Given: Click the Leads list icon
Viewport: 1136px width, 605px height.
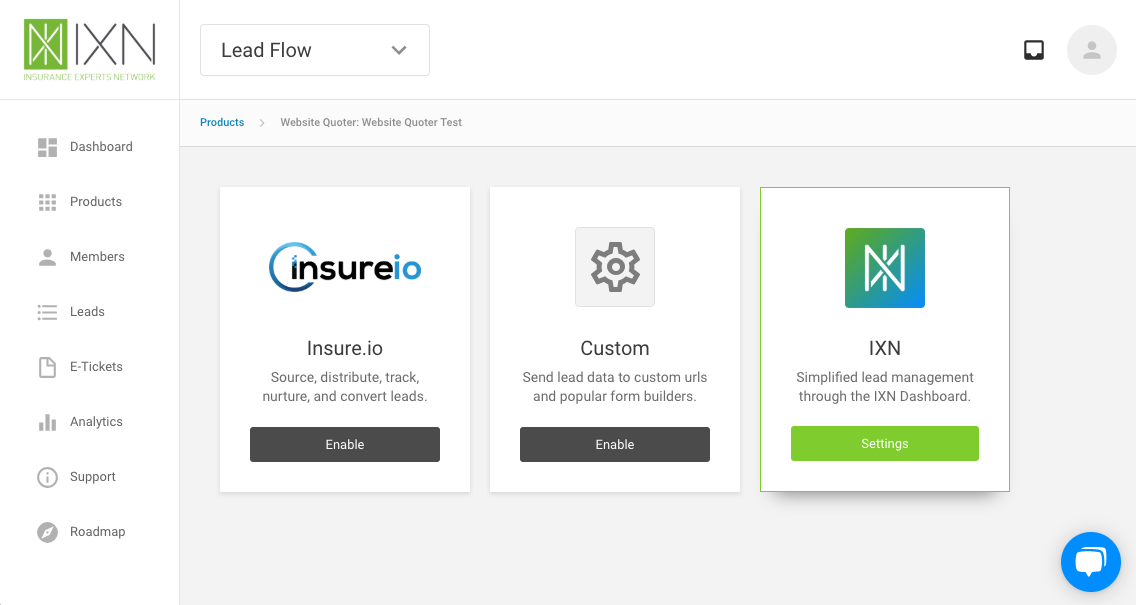Looking at the screenshot, I should click(47, 312).
